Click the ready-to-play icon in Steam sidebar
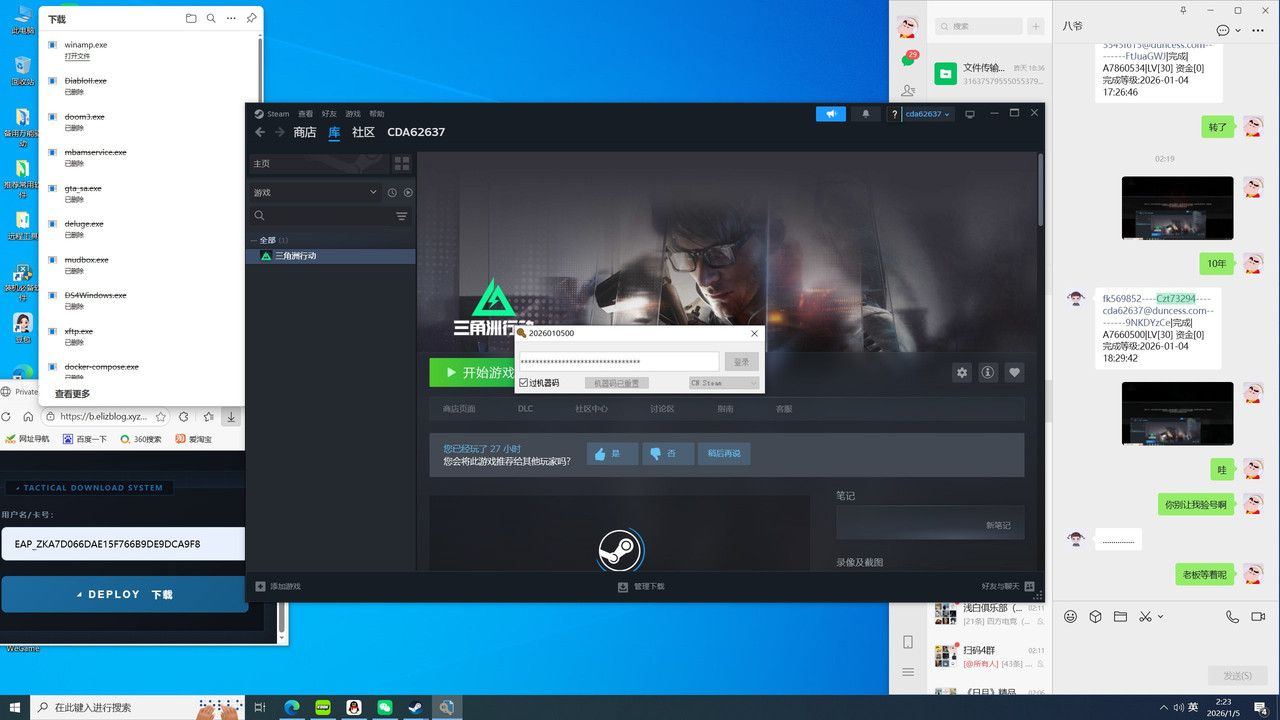The width and height of the screenshot is (1280, 720). [408, 192]
